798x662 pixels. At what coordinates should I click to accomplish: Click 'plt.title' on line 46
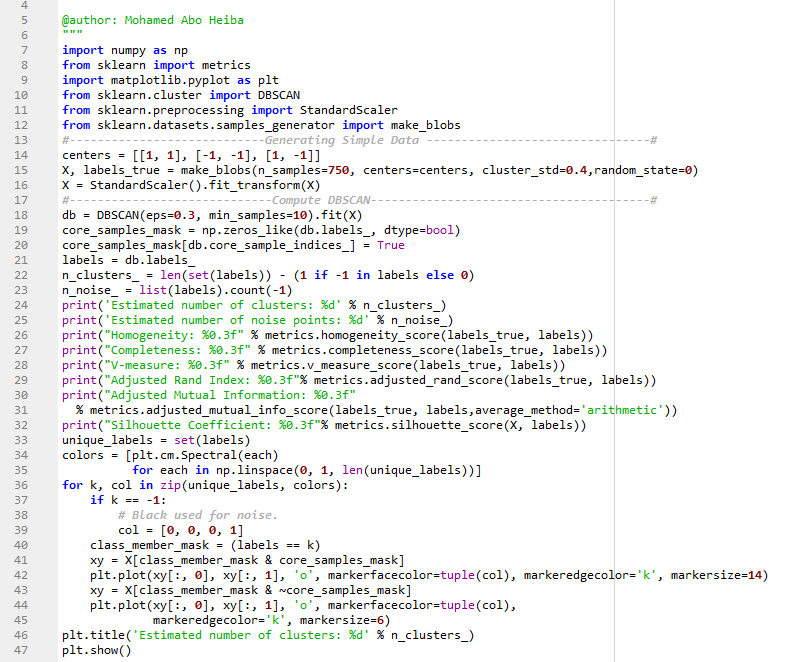pos(93,636)
